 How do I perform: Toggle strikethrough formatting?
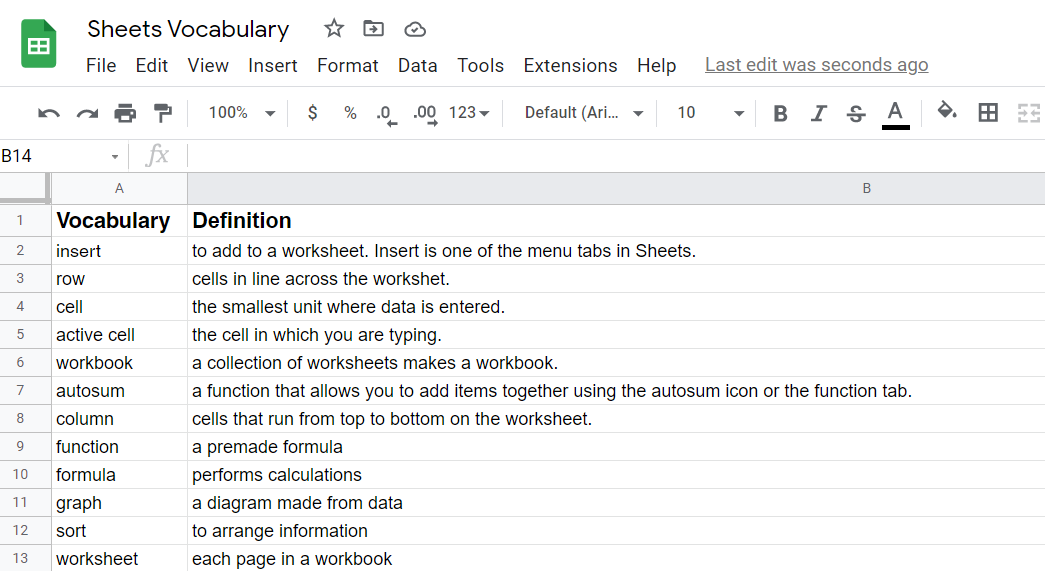click(856, 113)
